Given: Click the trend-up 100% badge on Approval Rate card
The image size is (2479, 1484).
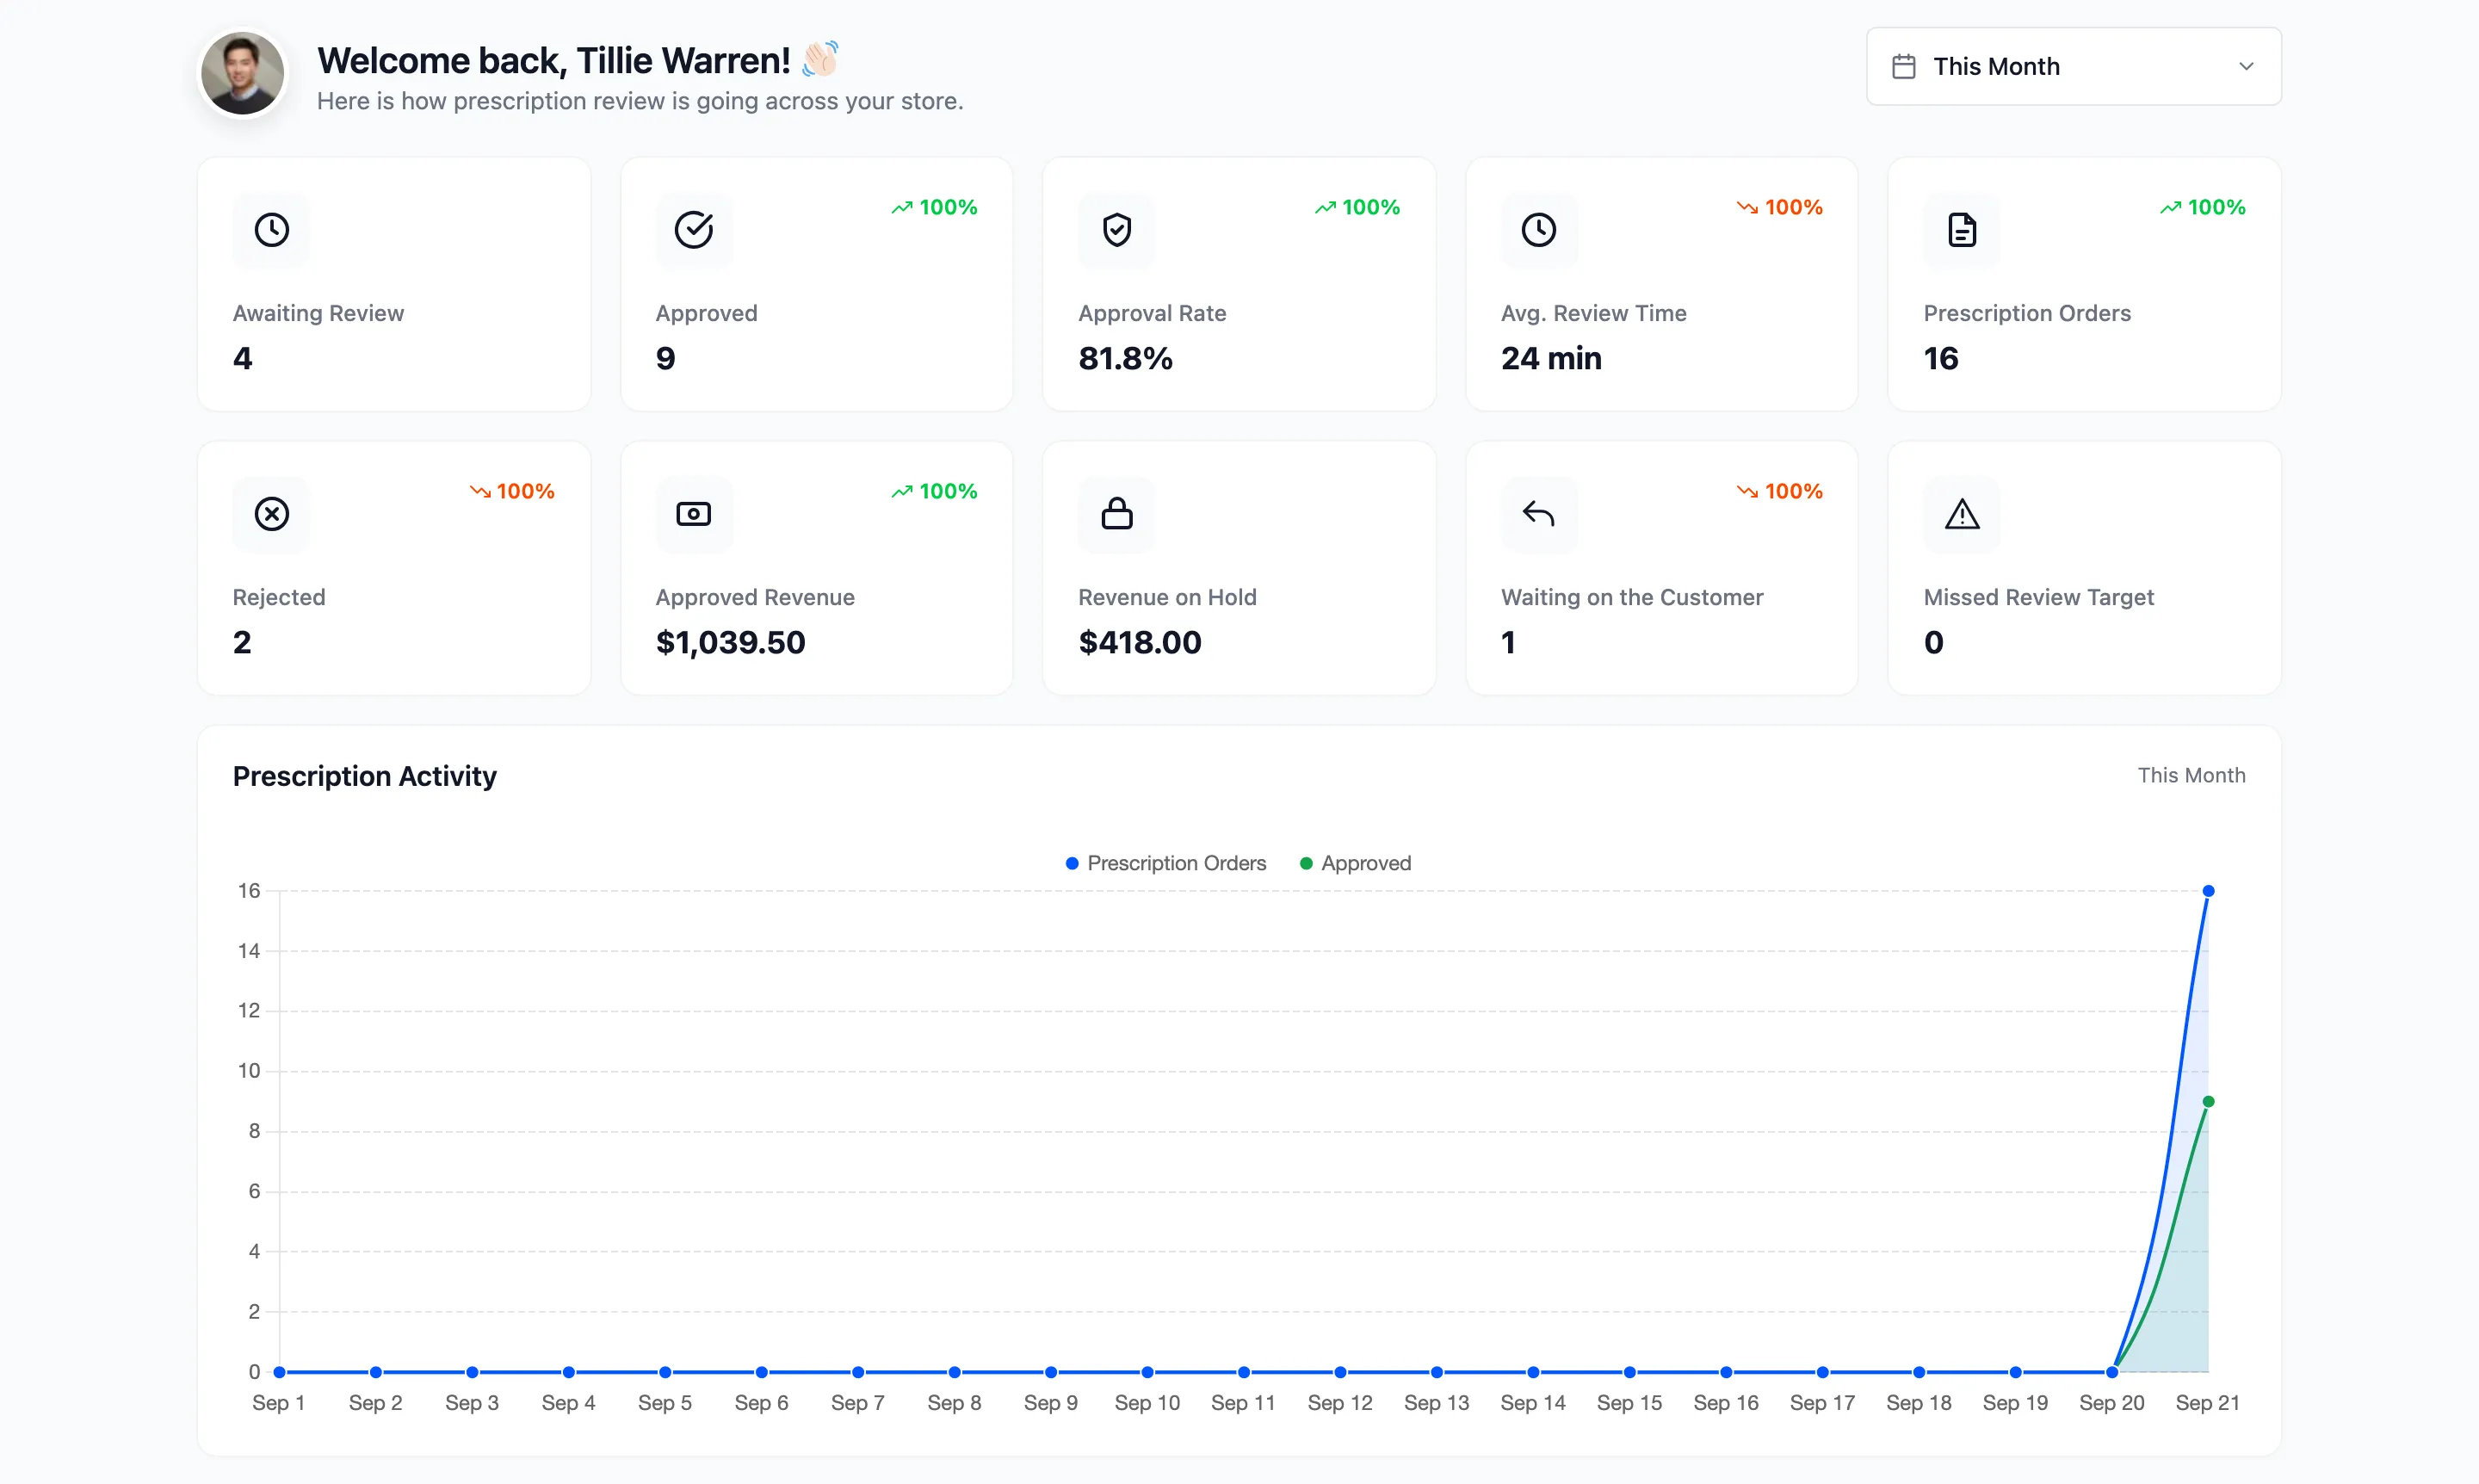Looking at the screenshot, I should pyautogui.click(x=1357, y=207).
